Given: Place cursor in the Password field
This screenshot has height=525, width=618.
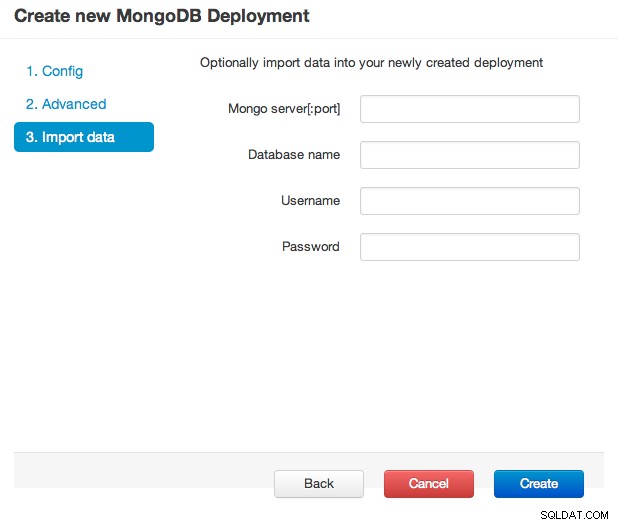Looking at the screenshot, I should (x=470, y=247).
